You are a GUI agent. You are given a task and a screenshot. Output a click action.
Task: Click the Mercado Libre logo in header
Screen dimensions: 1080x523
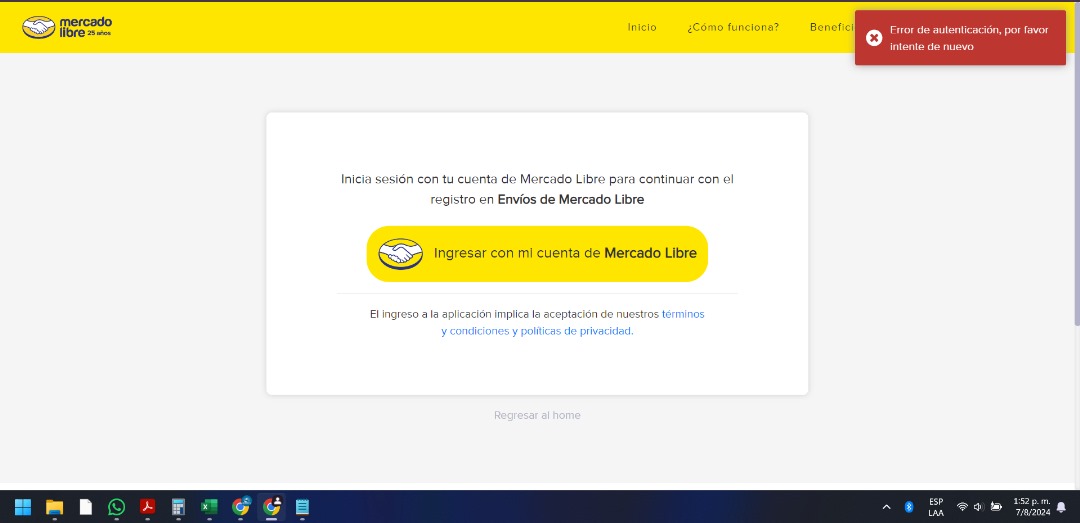pyautogui.click(x=67, y=28)
